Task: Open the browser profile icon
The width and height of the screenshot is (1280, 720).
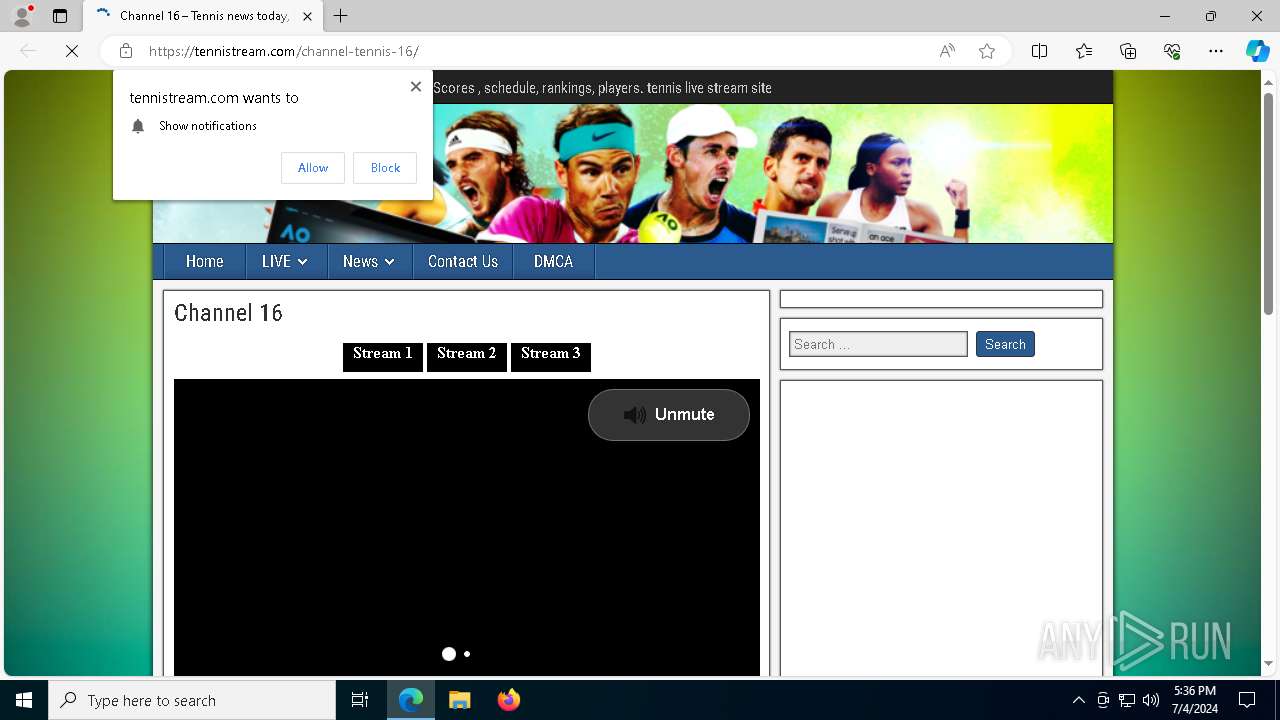Action: 22,16
